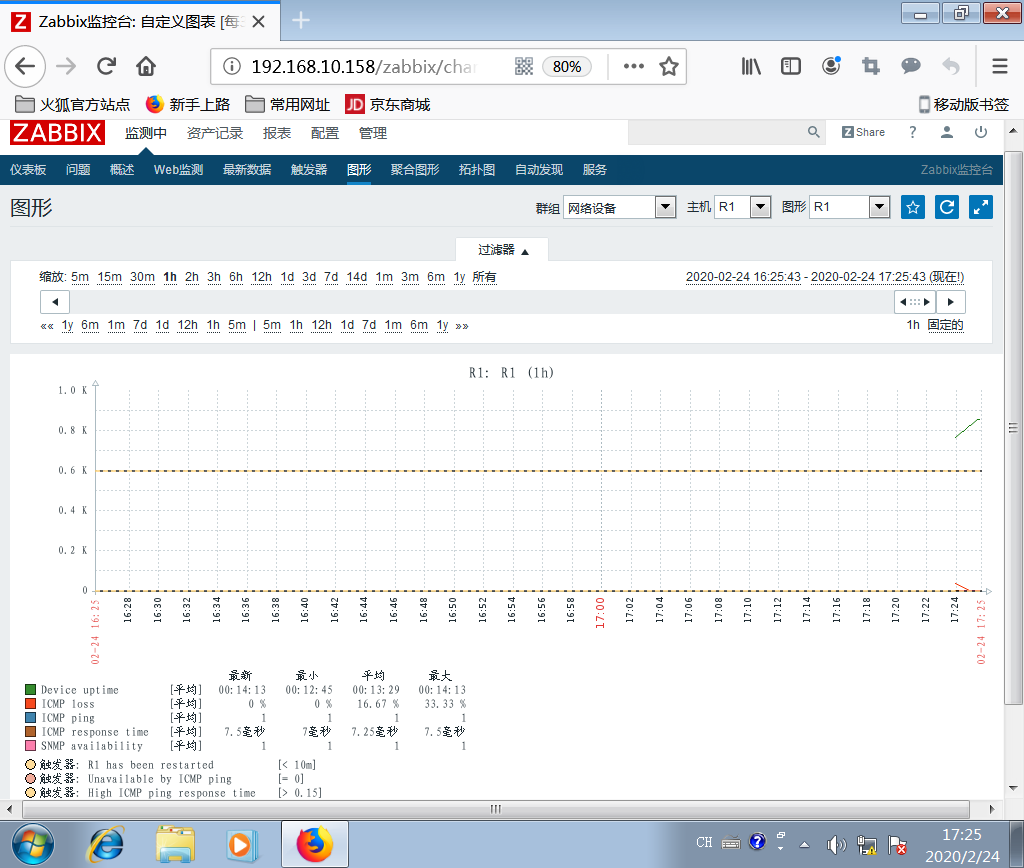
Task: Move time slider left with arrow button
Action: click(x=55, y=302)
